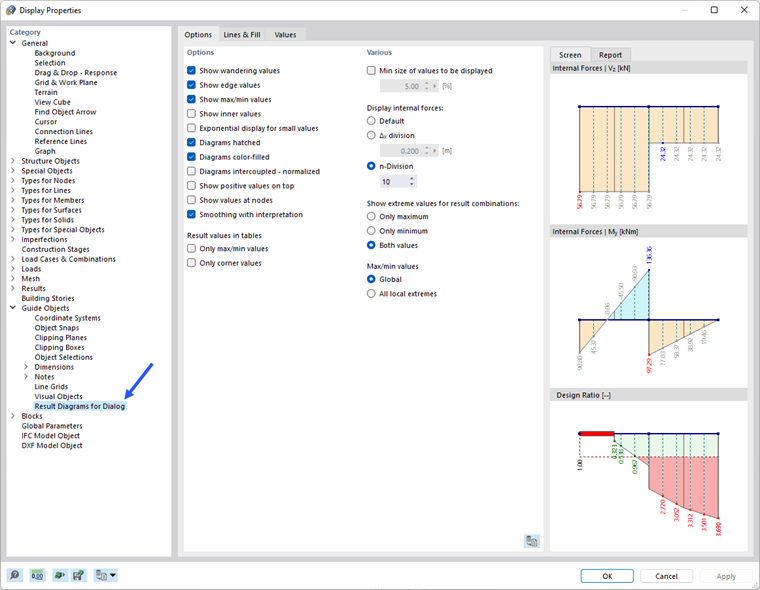Expand the Results category
Screen dimensions: 760x590
coord(13,288)
